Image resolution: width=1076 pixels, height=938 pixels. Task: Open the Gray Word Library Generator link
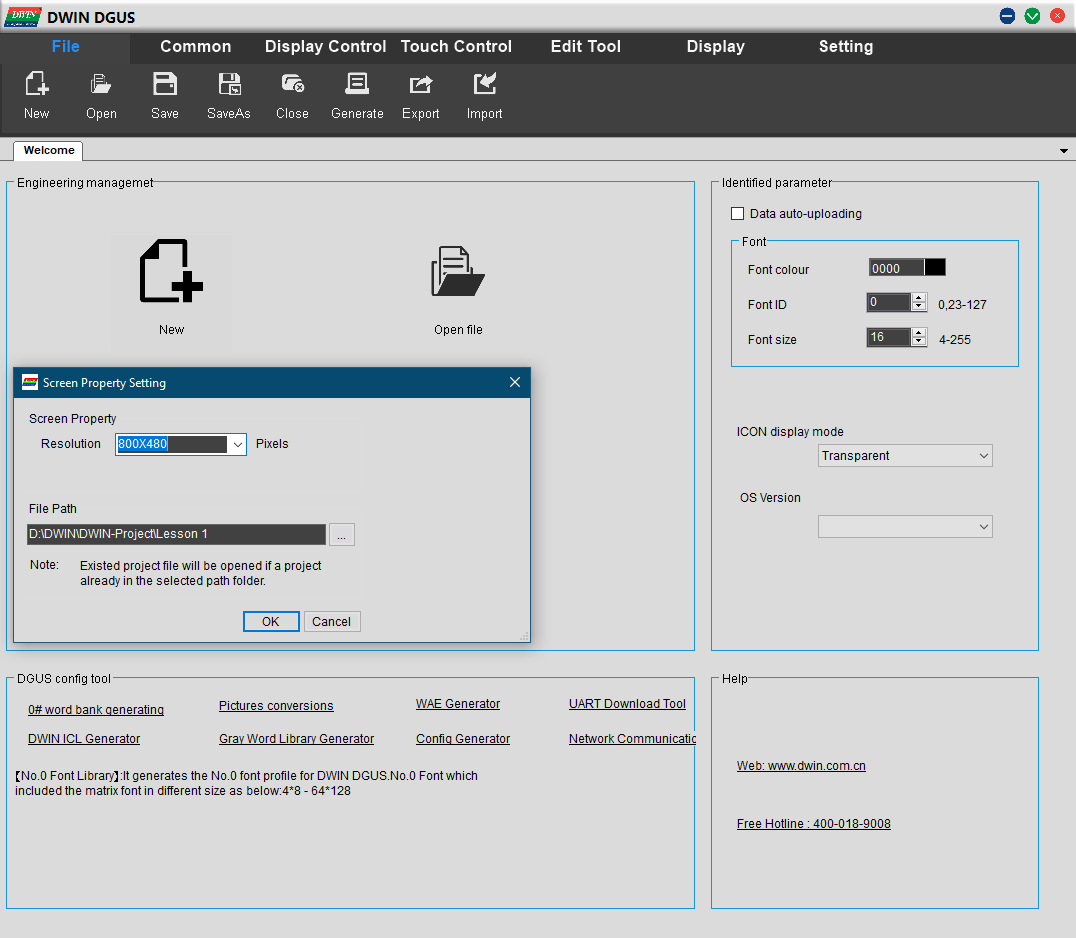click(296, 738)
